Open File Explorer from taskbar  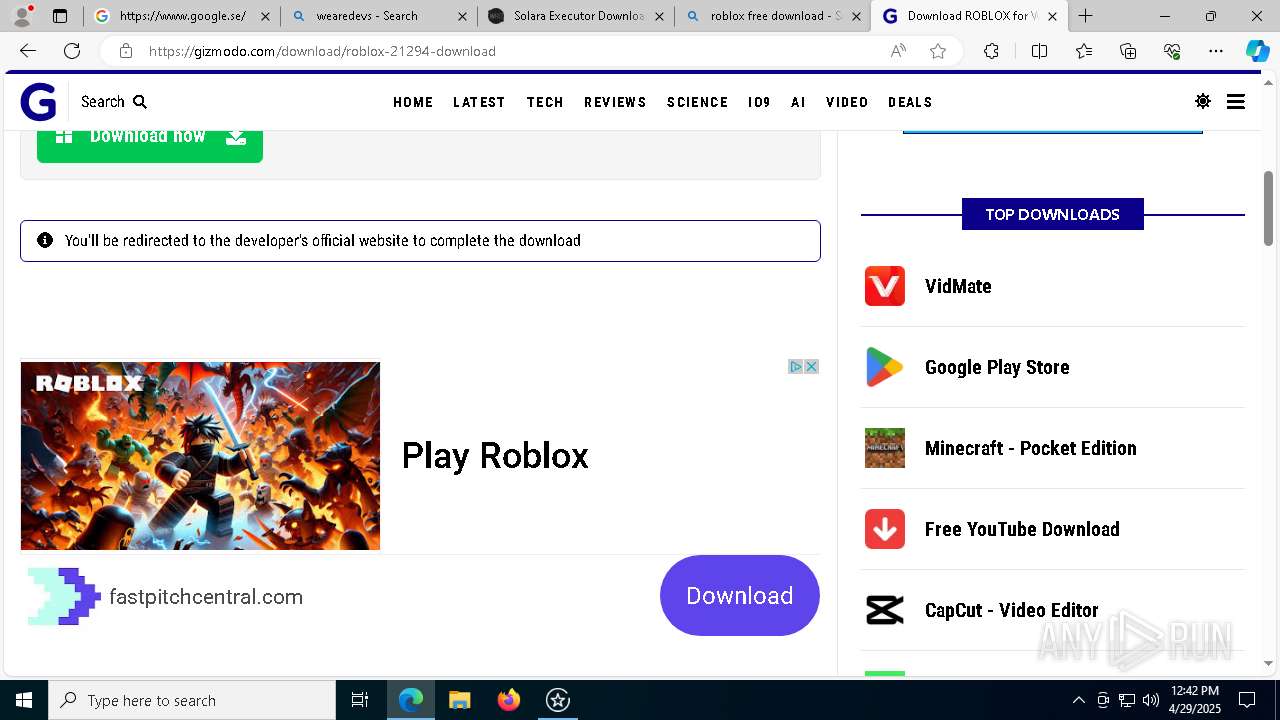pyautogui.click(x=459, y=700)
